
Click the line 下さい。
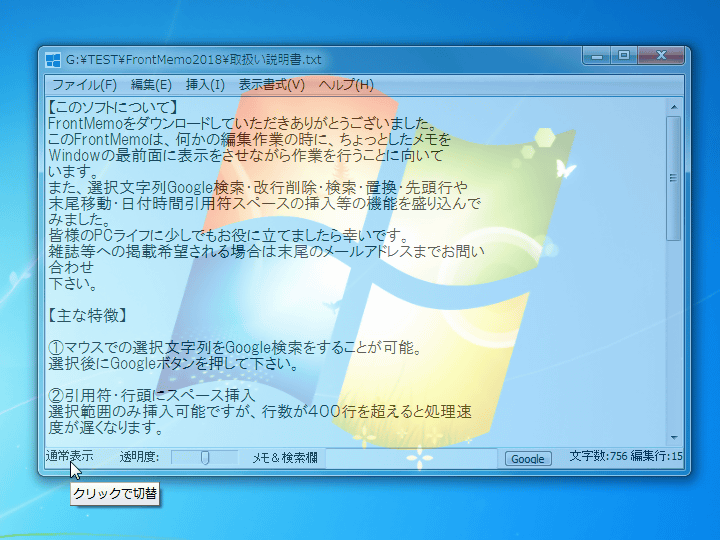pyautogui.click(x=73, y=284)
